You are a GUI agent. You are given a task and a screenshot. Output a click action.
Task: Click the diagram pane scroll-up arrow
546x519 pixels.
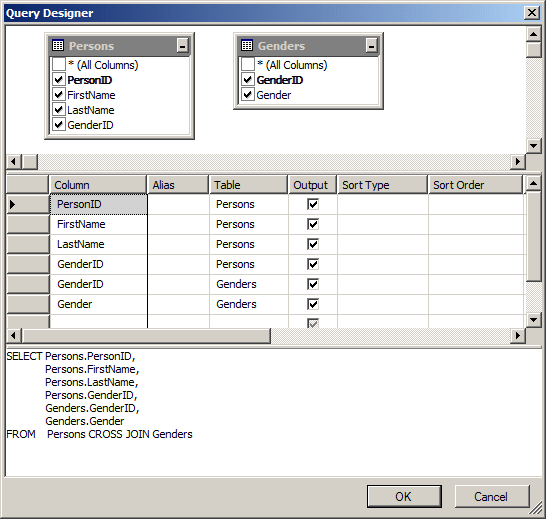tap(533, 34)
